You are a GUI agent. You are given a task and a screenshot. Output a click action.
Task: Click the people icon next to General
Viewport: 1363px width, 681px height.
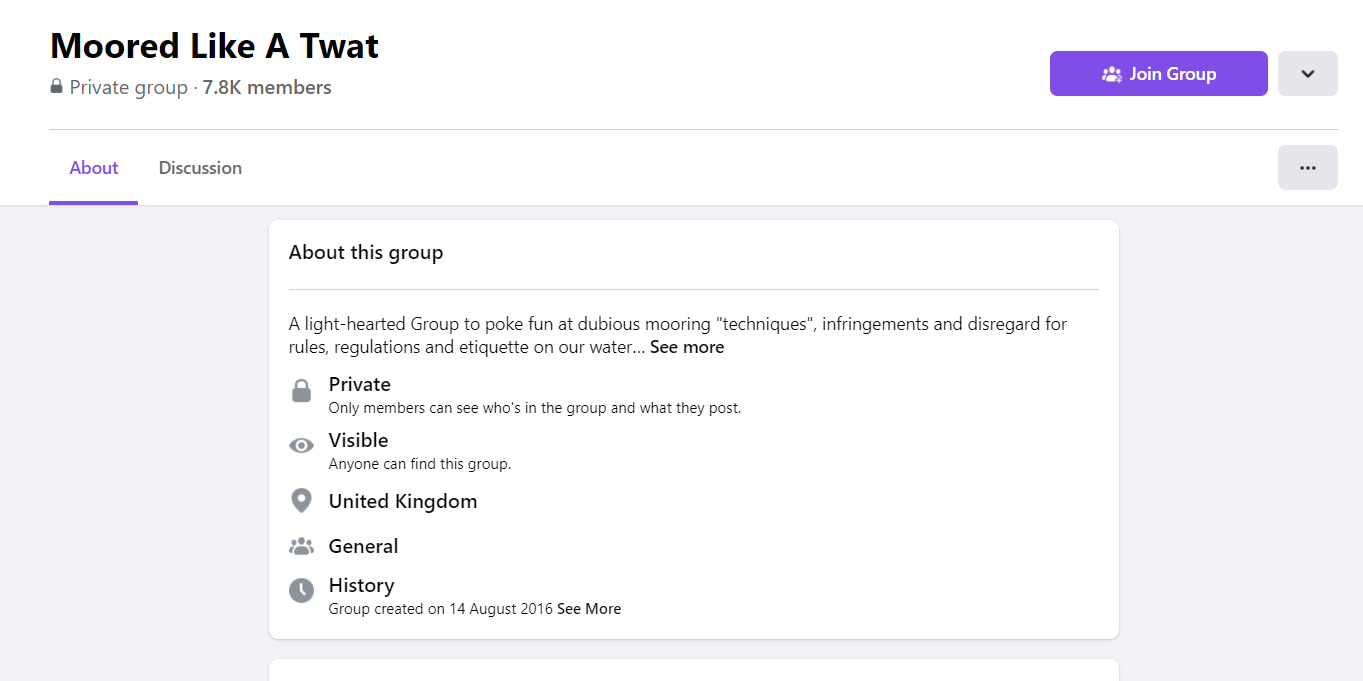301,546
